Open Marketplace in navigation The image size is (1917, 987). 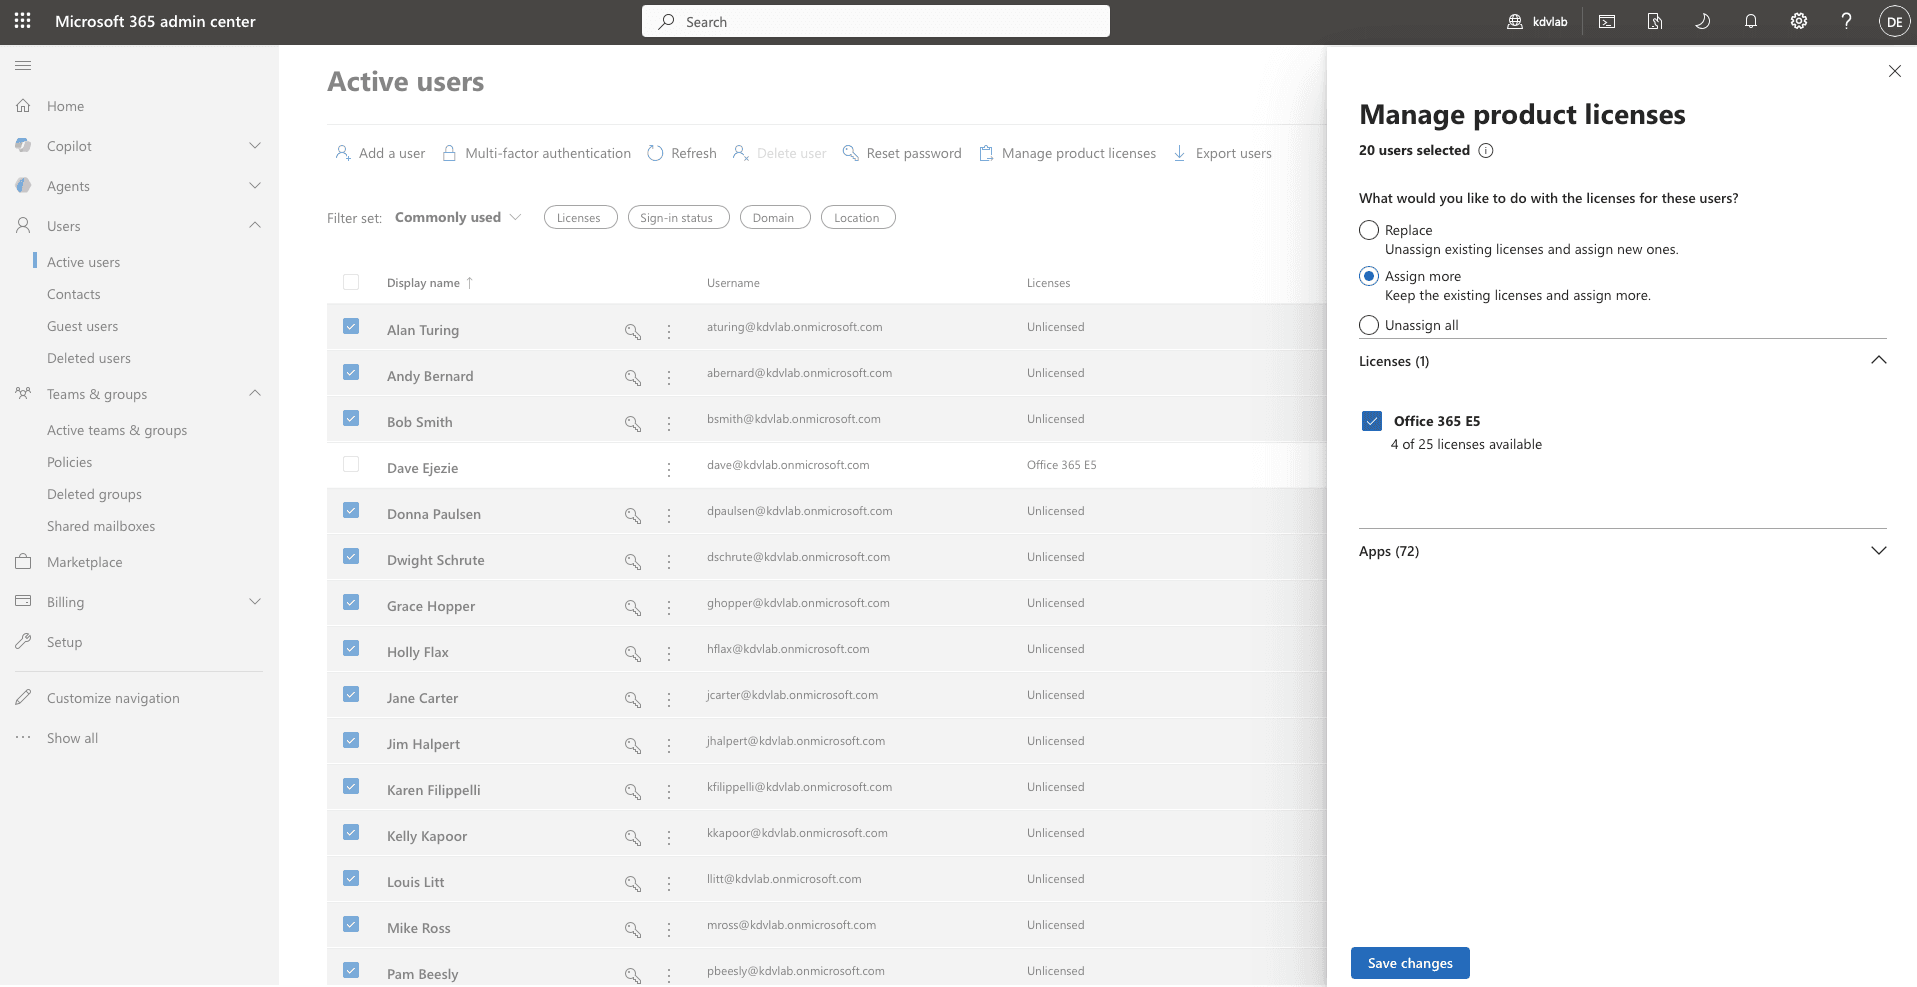point(84,562)
